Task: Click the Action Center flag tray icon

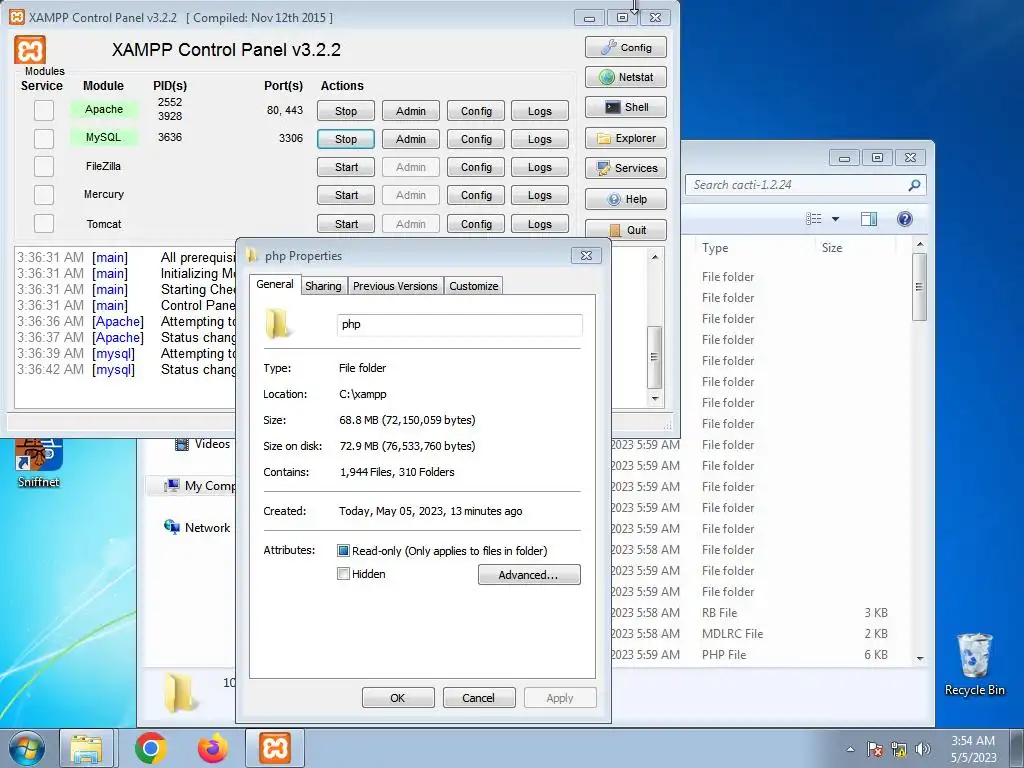Action: point(874,749)
